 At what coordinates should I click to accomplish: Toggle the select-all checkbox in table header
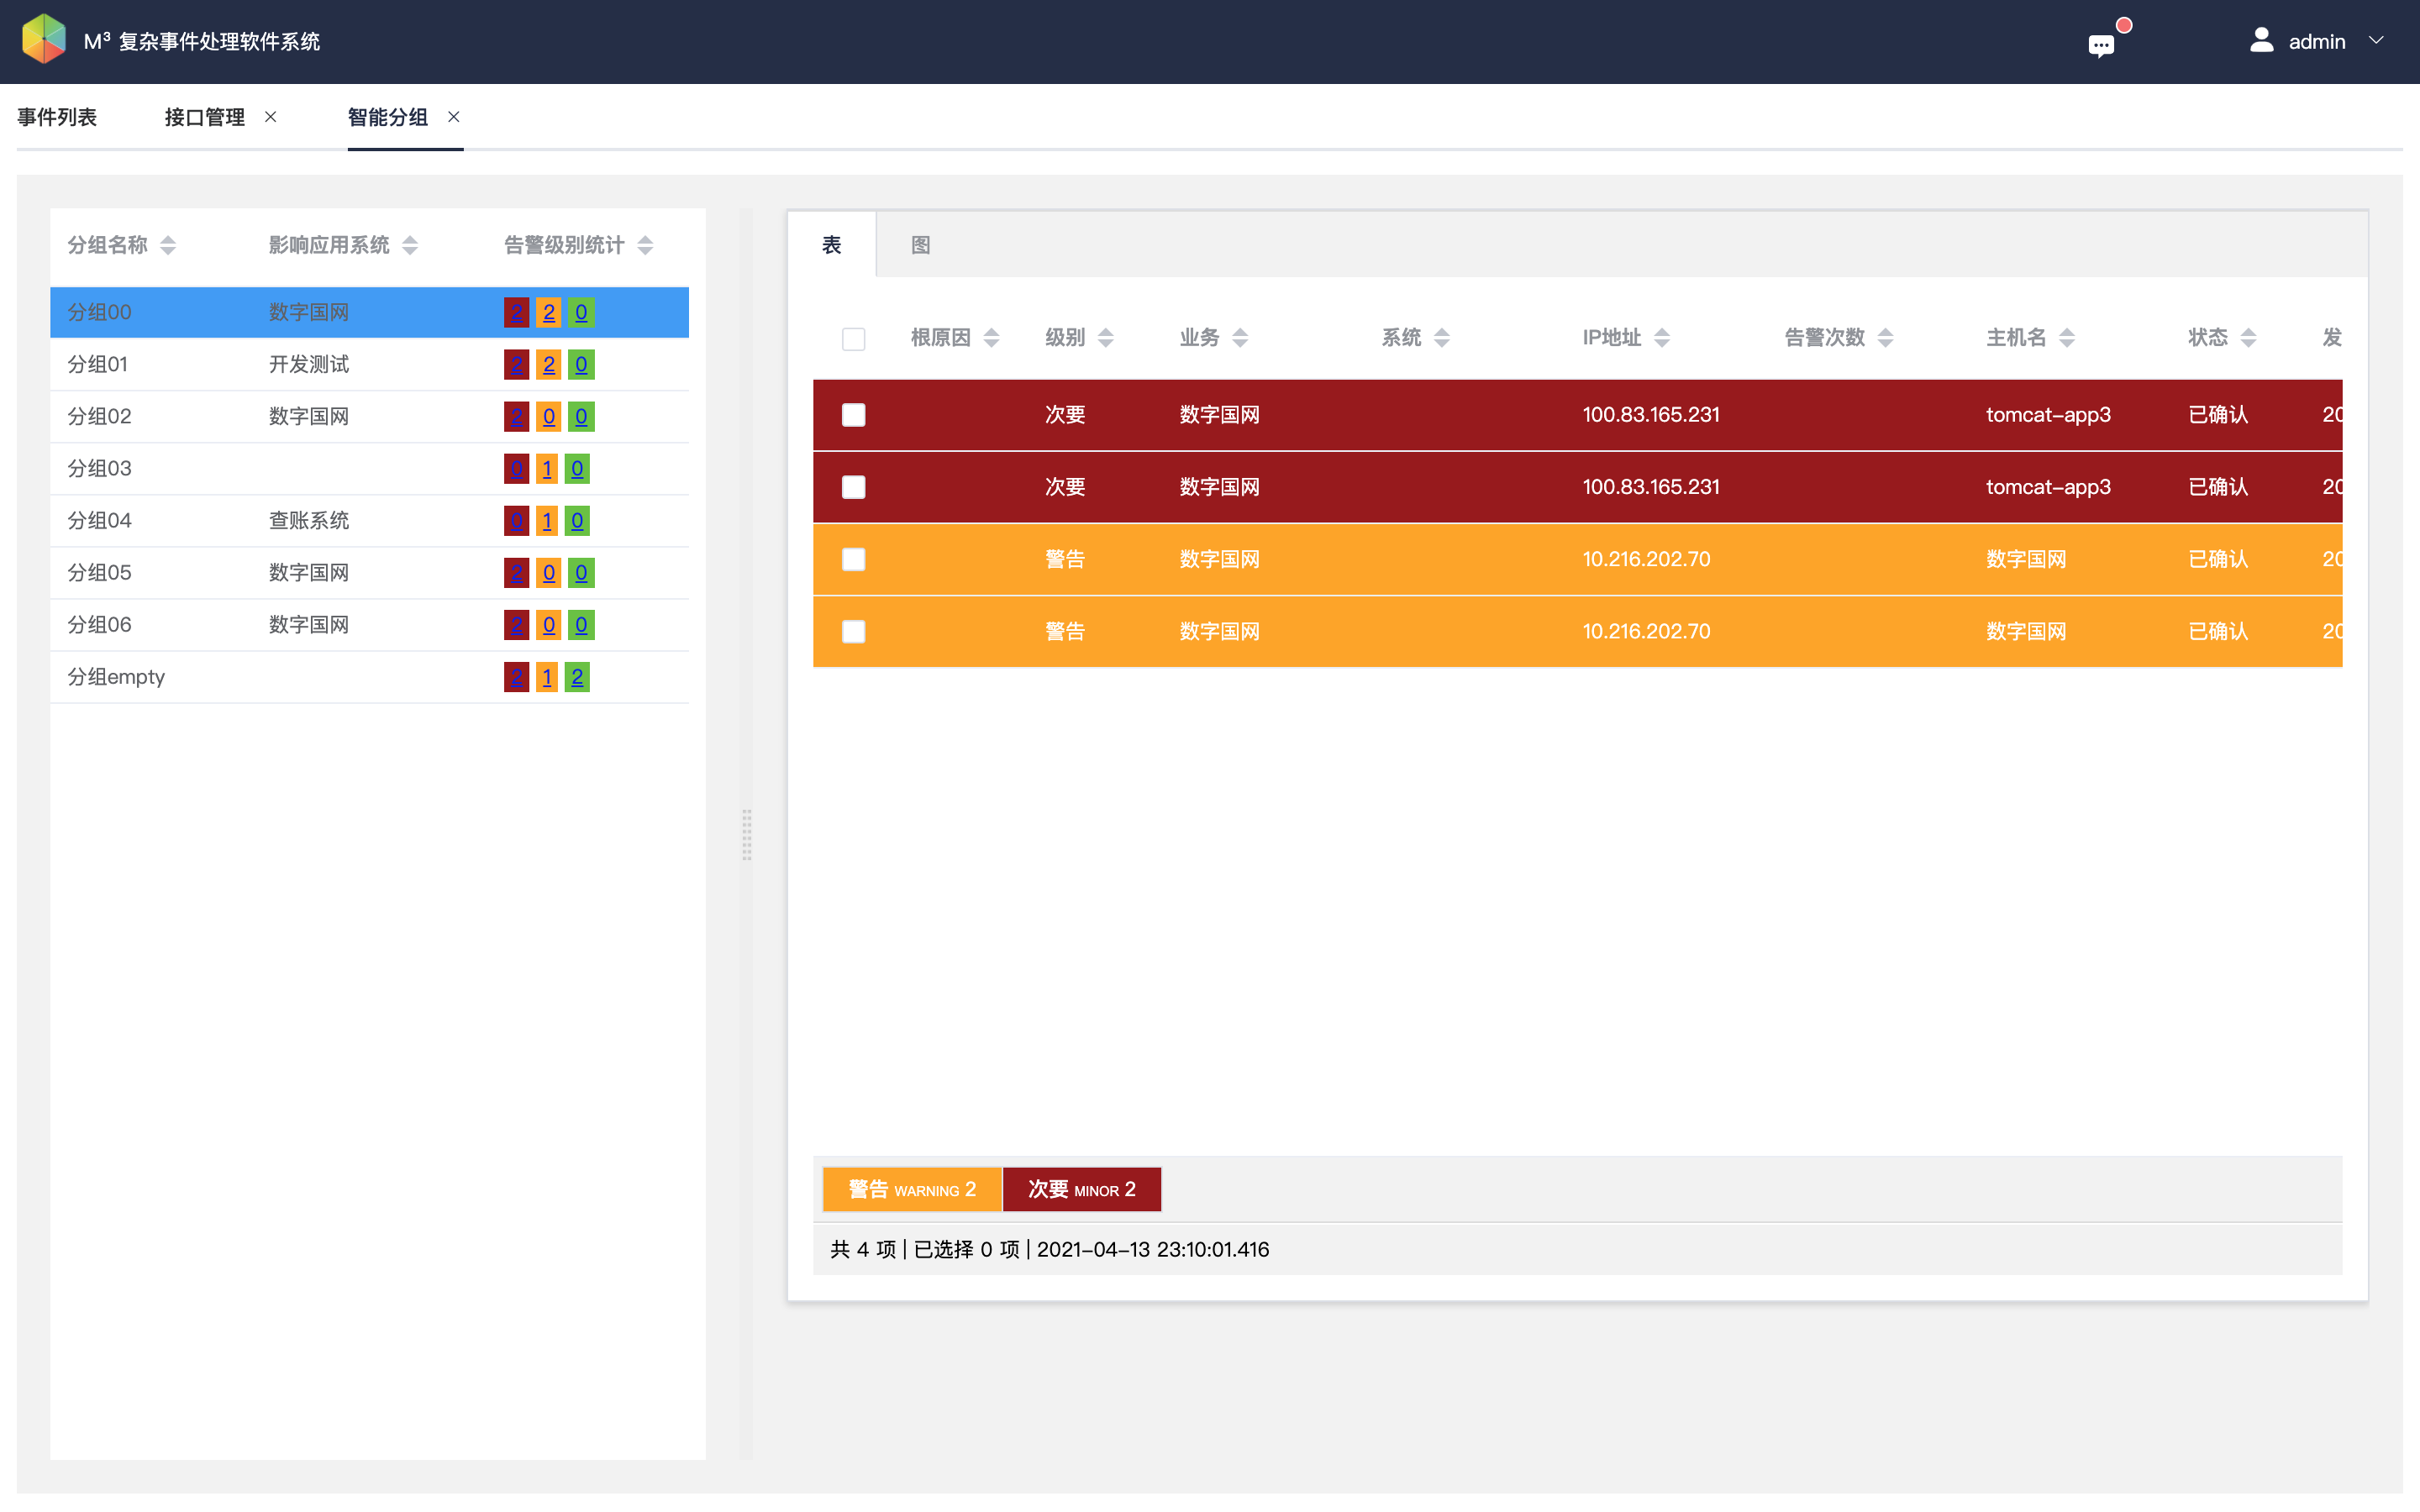(853, 339)
